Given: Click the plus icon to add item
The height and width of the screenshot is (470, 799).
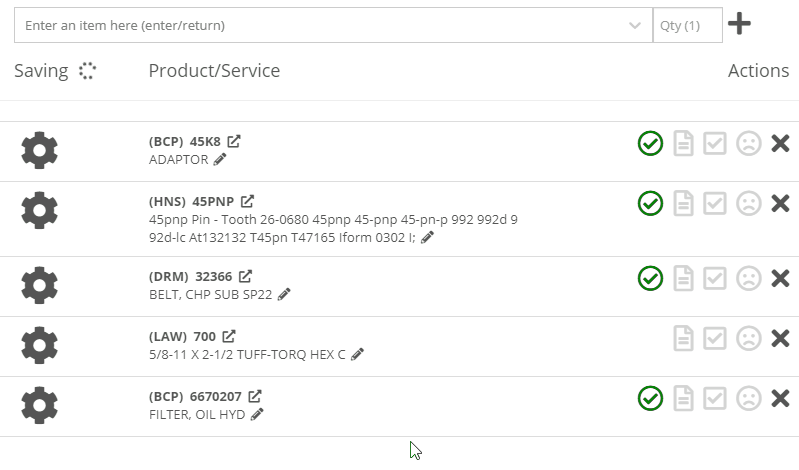Looking at the screenshot, I should click(739, 24).
